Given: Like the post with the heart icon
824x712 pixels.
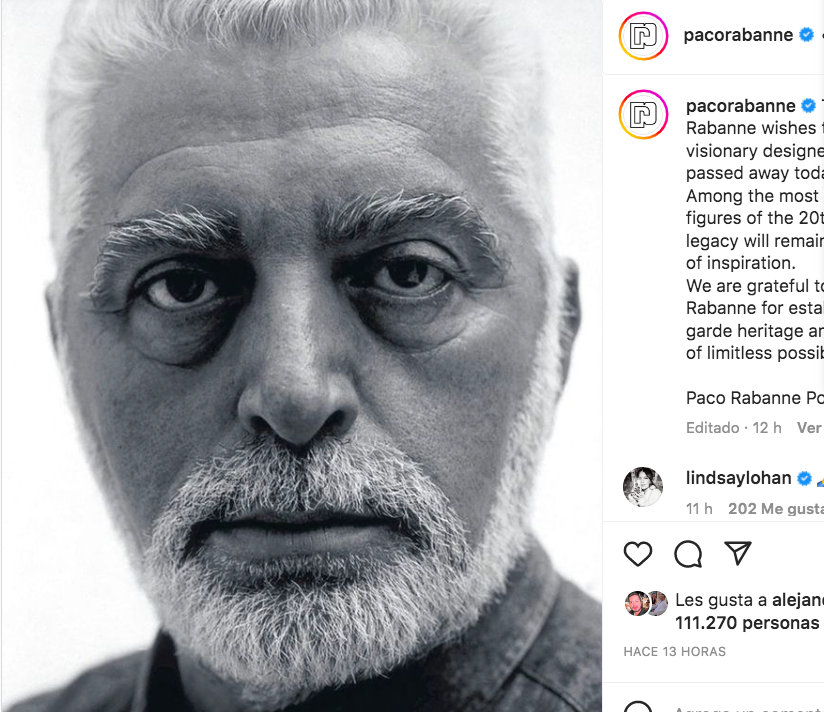Looking at the screenshot, I should (x=638, y=554).
